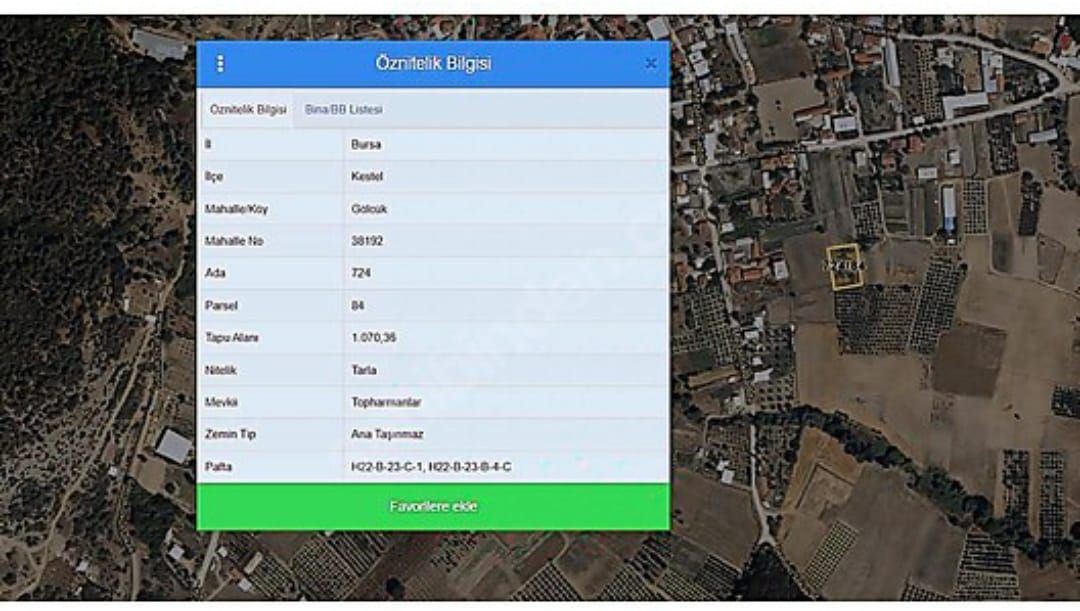Select the Zemin Tip value Ana Taşınmaz

pyautogui.click(x=387, y=434)
